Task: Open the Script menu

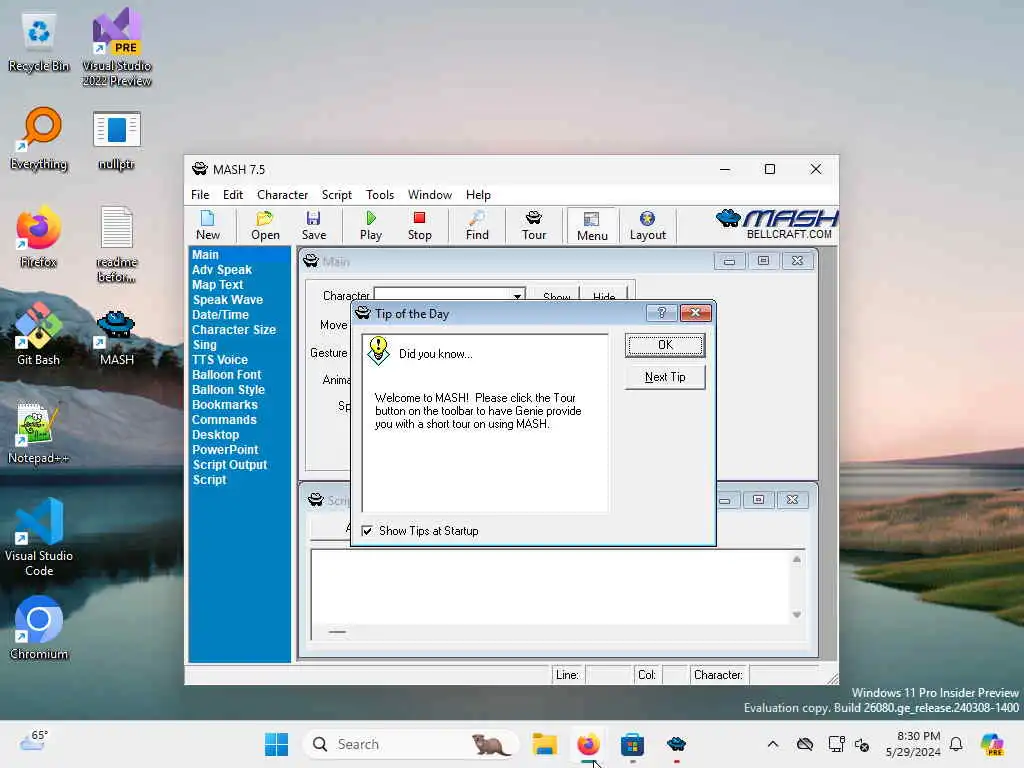Action: (336, 195)
